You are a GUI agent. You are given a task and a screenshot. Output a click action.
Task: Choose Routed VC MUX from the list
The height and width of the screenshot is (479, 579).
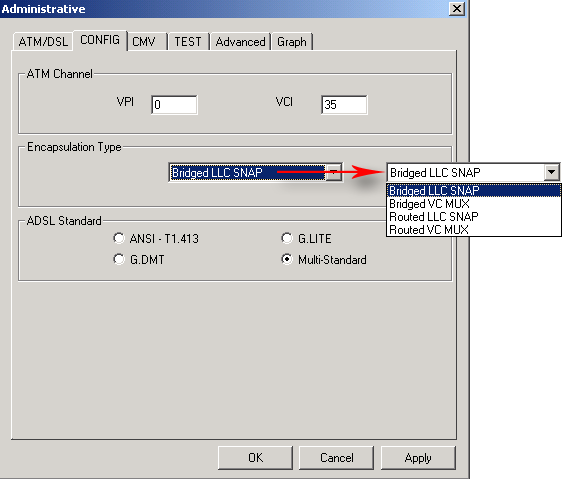point(474,230)
